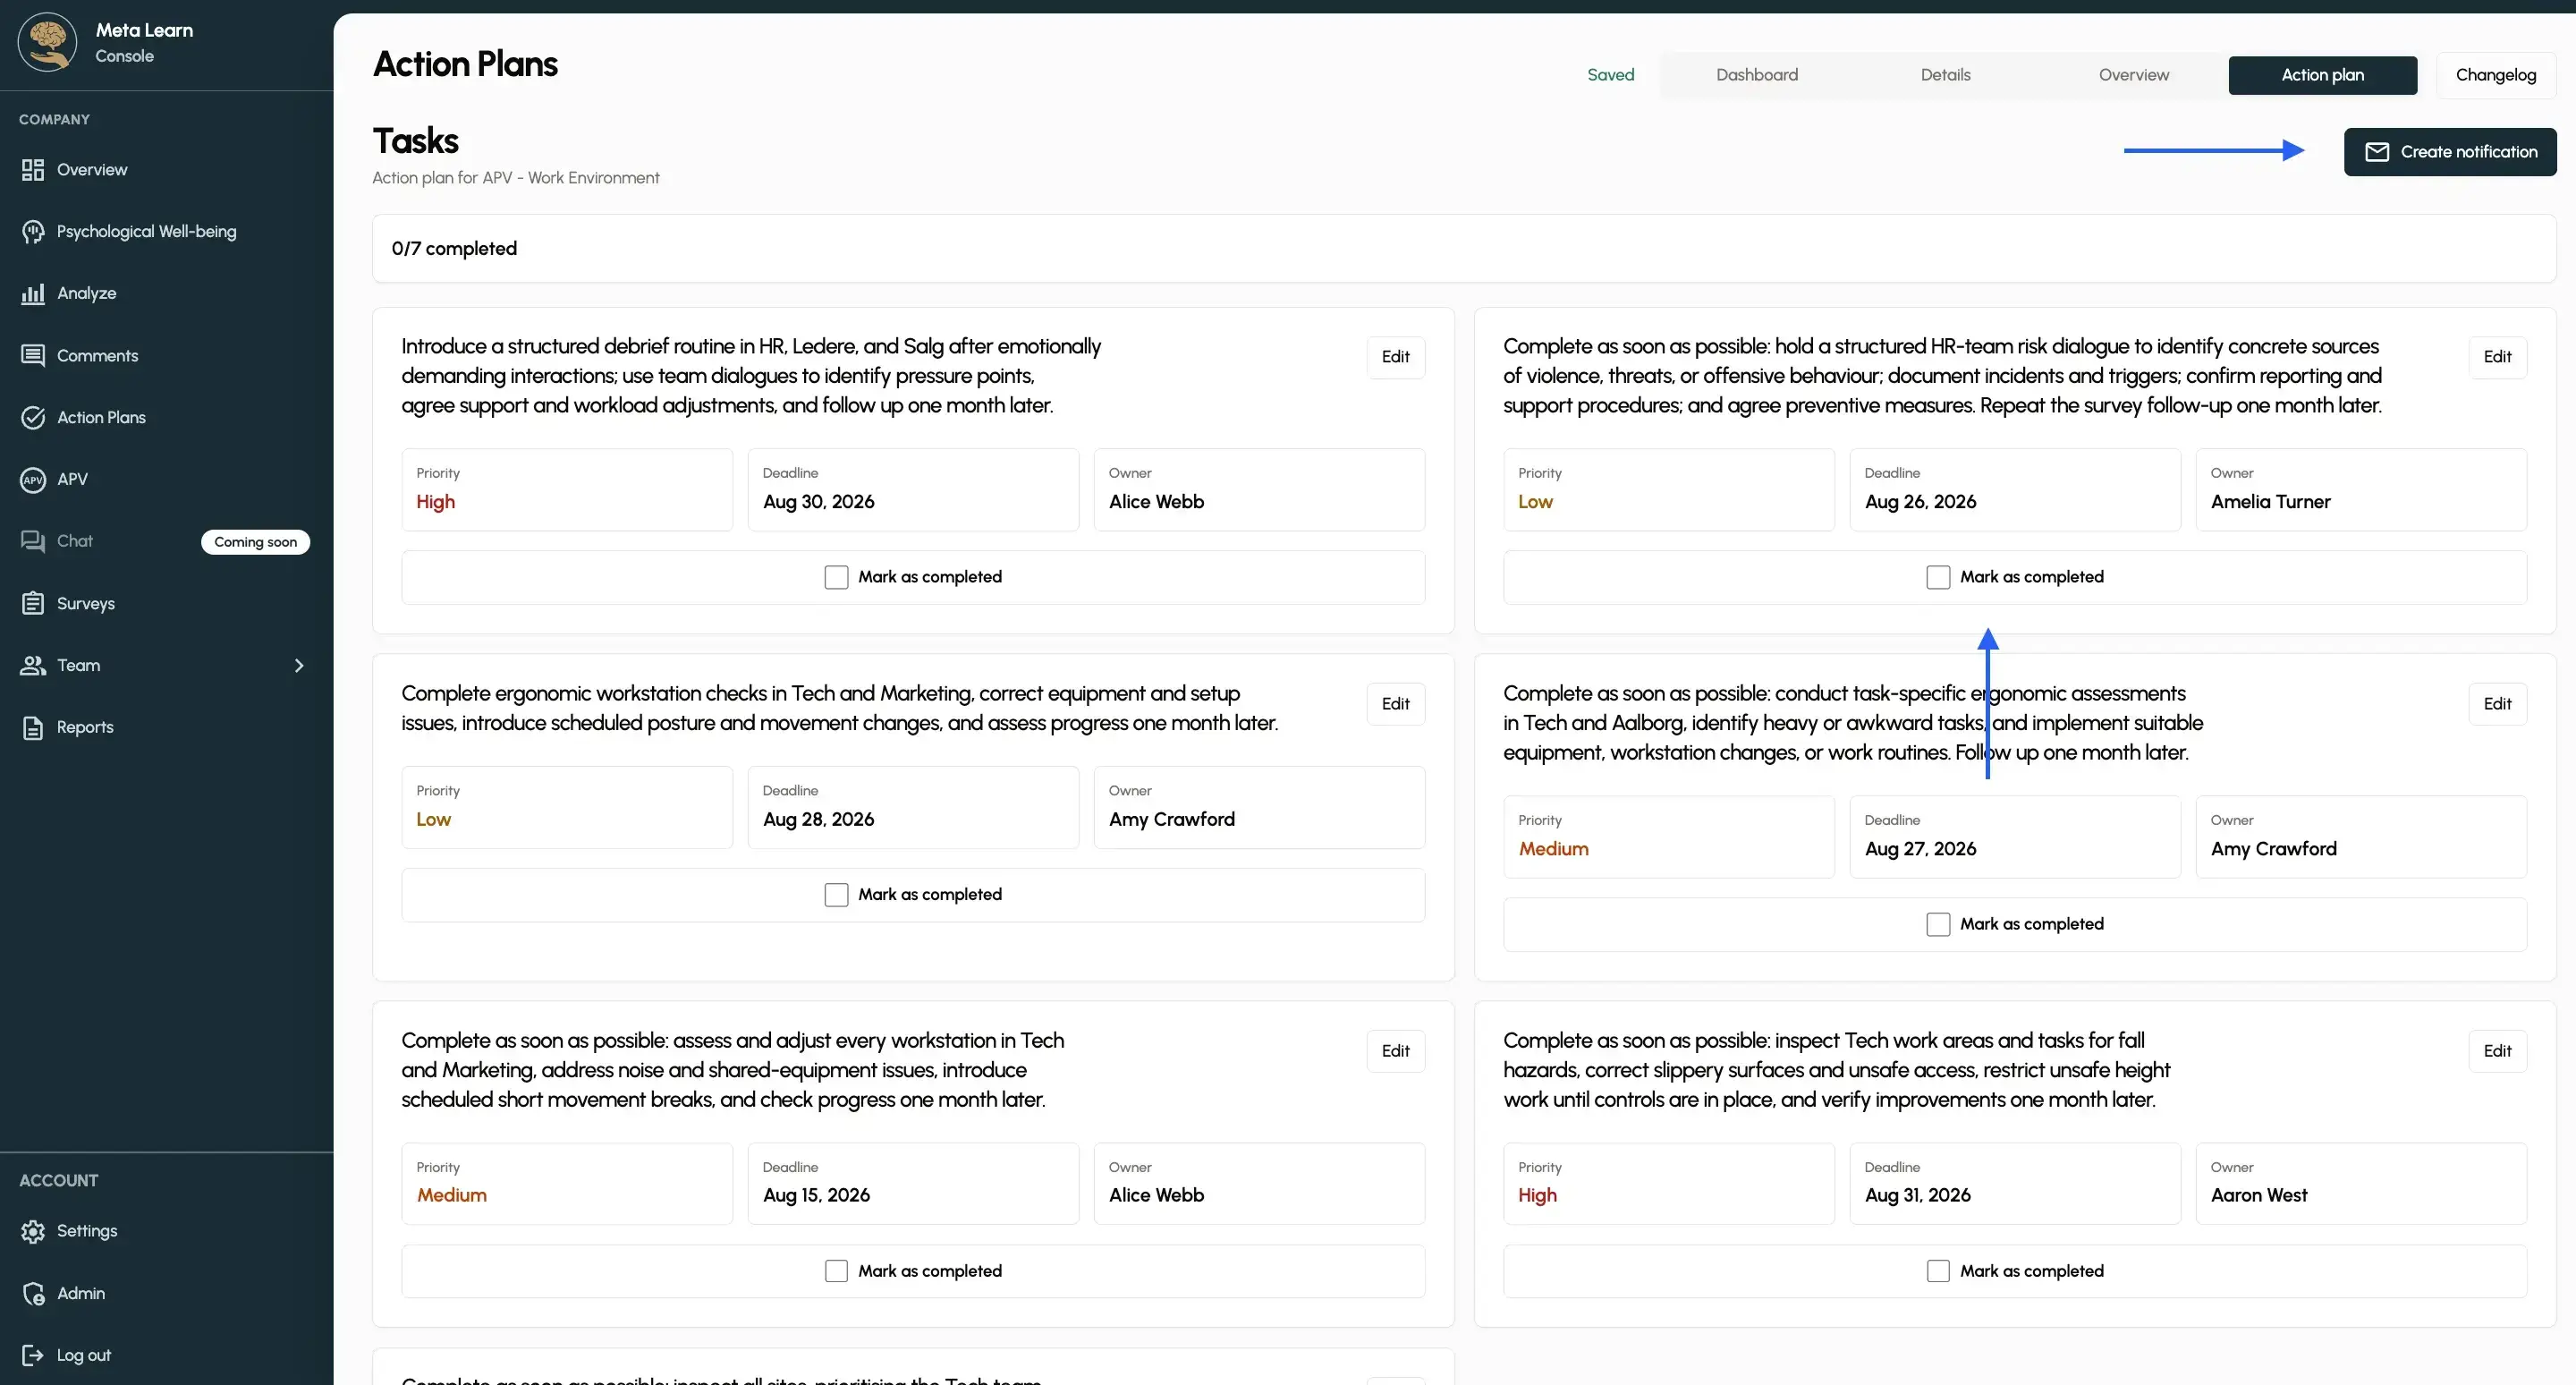Click Amy Crawford on the task-specific ergonomic assessments task
The image size is (2576, 1385).
2361,837
